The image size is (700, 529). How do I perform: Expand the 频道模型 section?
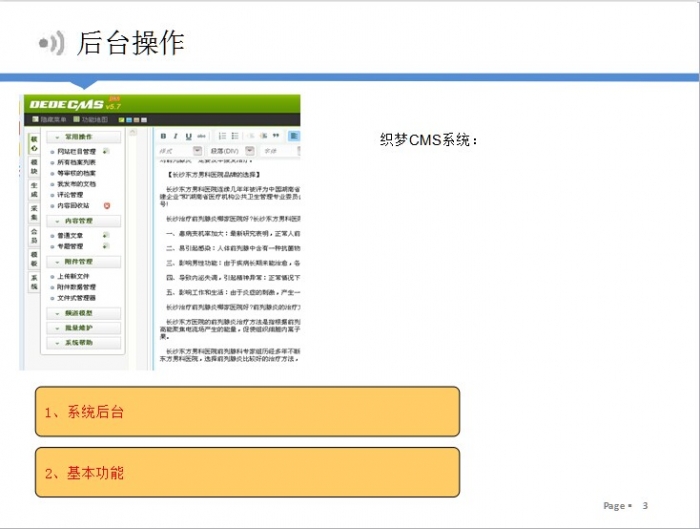click(84, 313)
